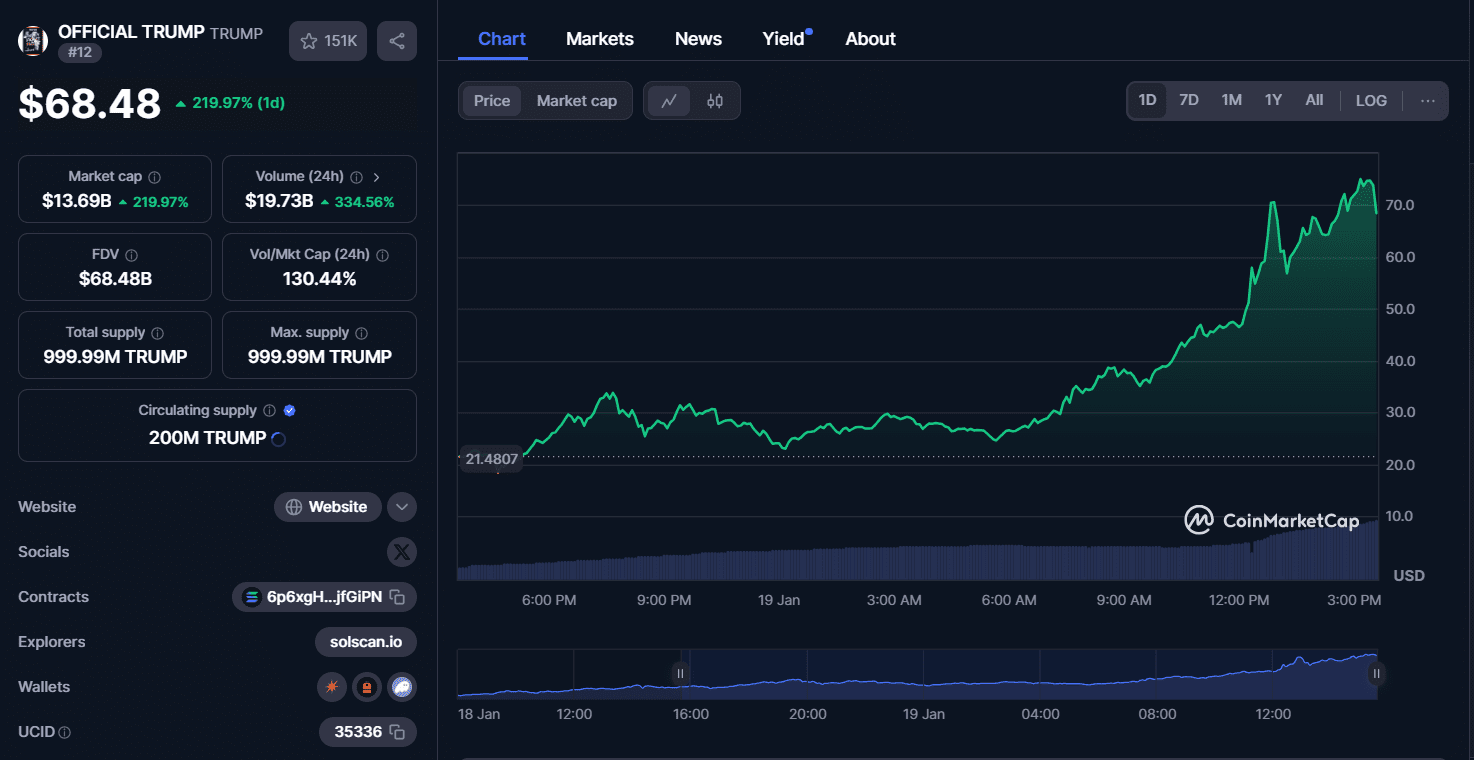The image size is (1474, 760).
Task: Click the 6p6xgH...jfGiPN contract address
Action: point(324,597)
